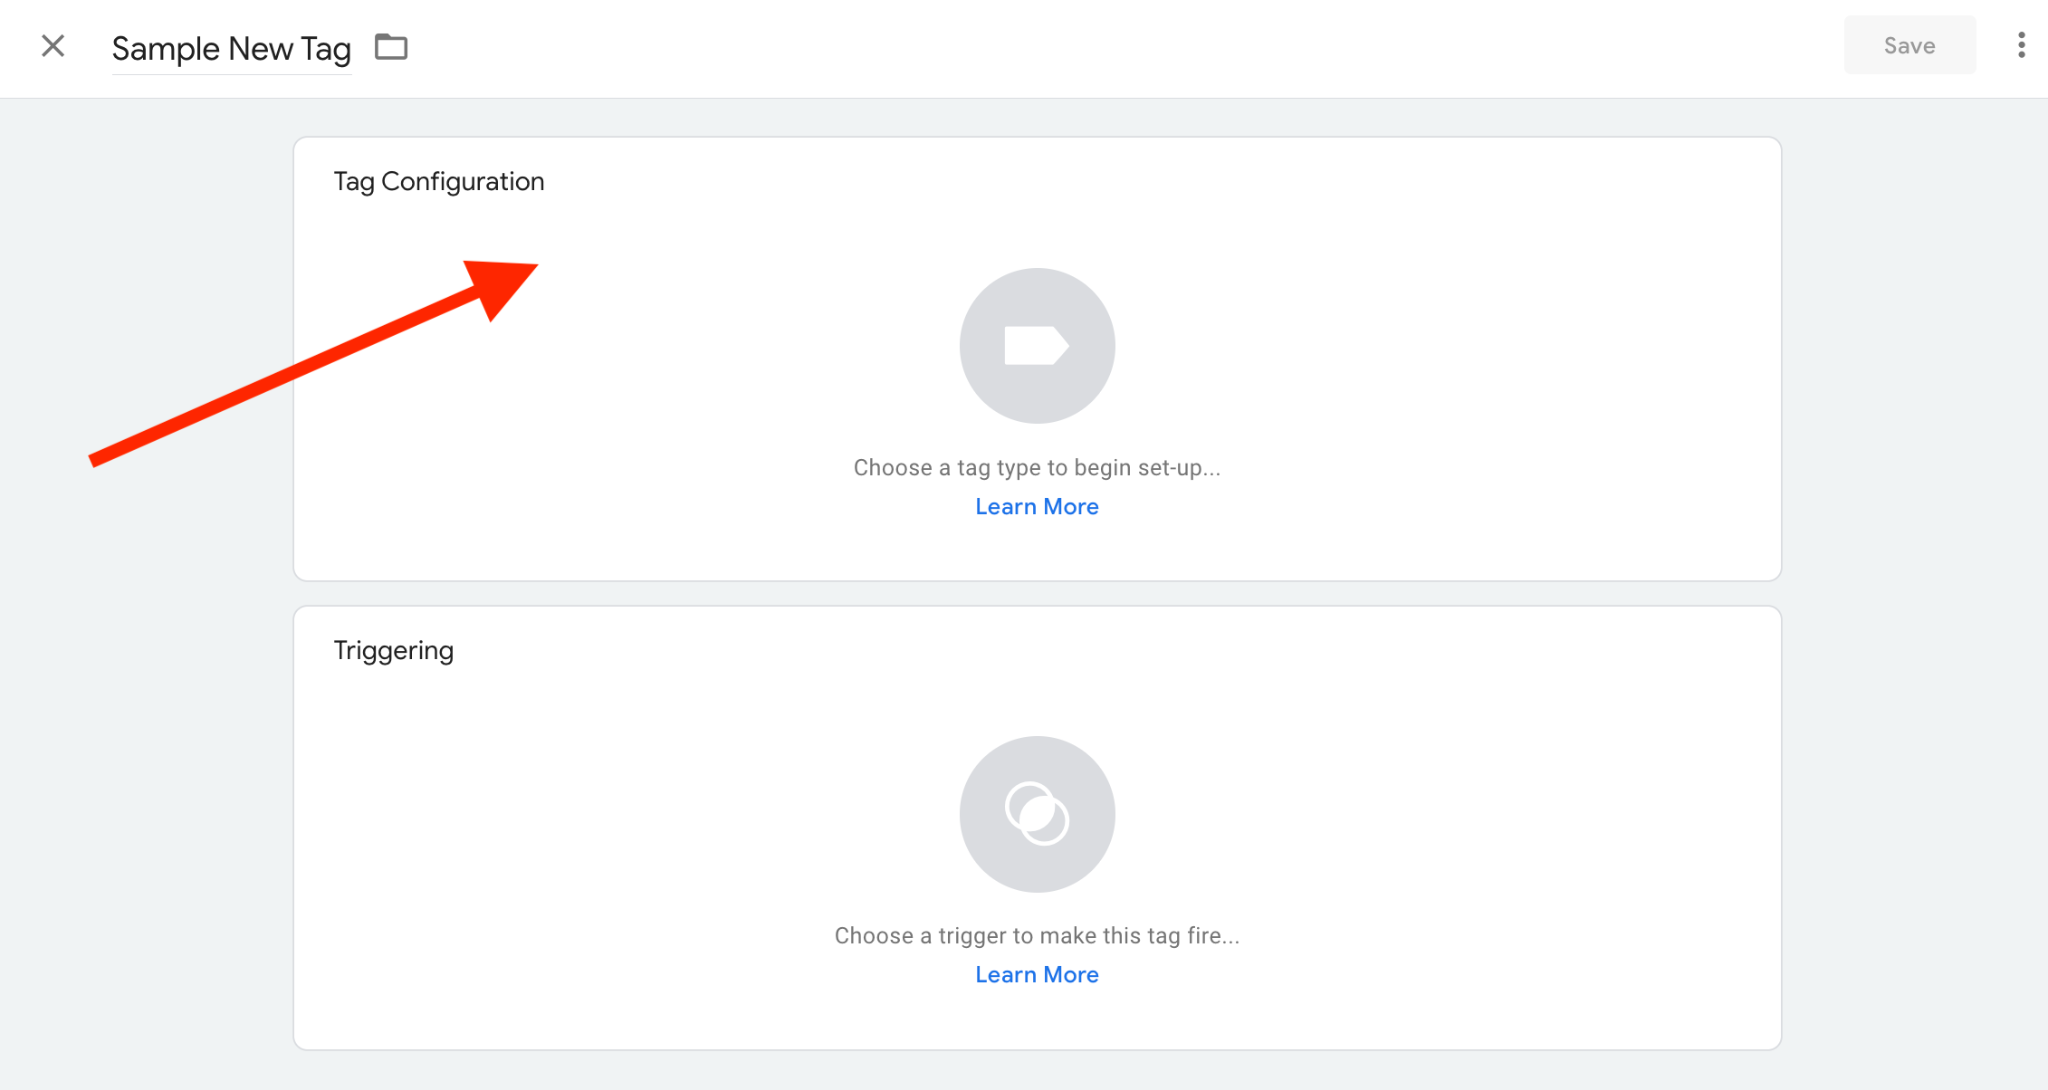Click the gray gap between the two cards
2048x1090 pixels.
[1037, 594]
